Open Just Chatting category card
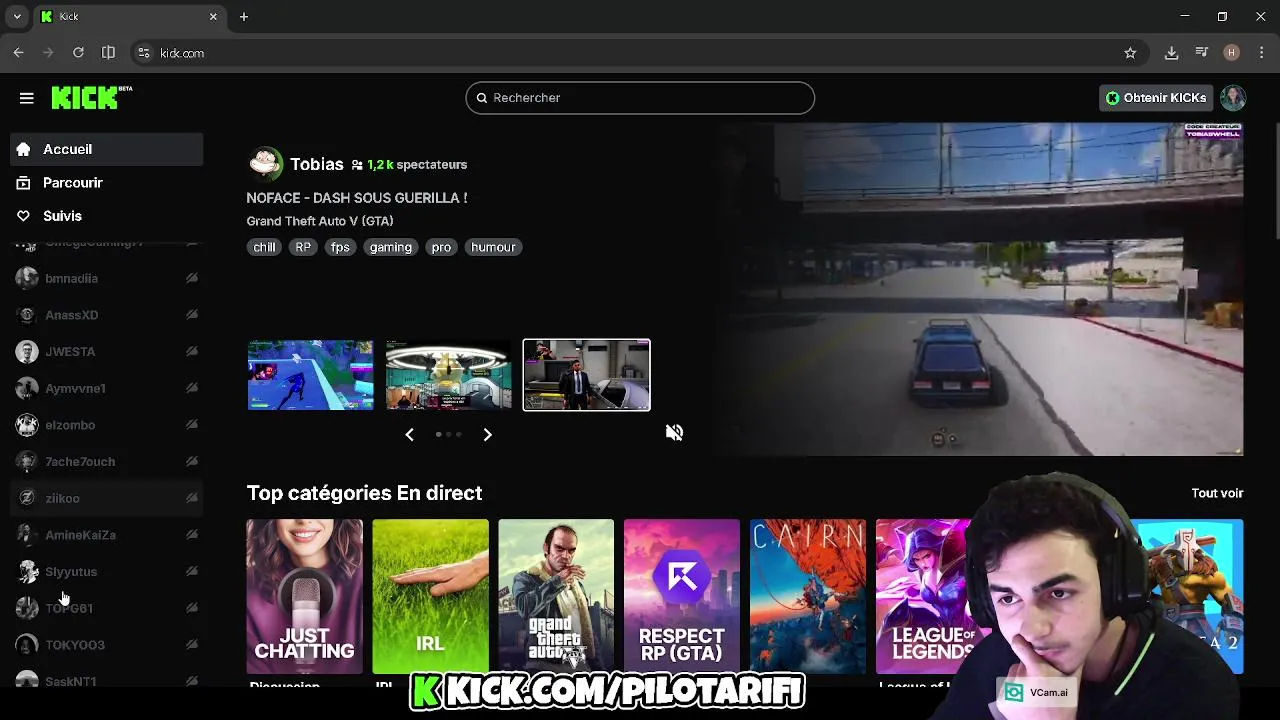 click(305, 596)
